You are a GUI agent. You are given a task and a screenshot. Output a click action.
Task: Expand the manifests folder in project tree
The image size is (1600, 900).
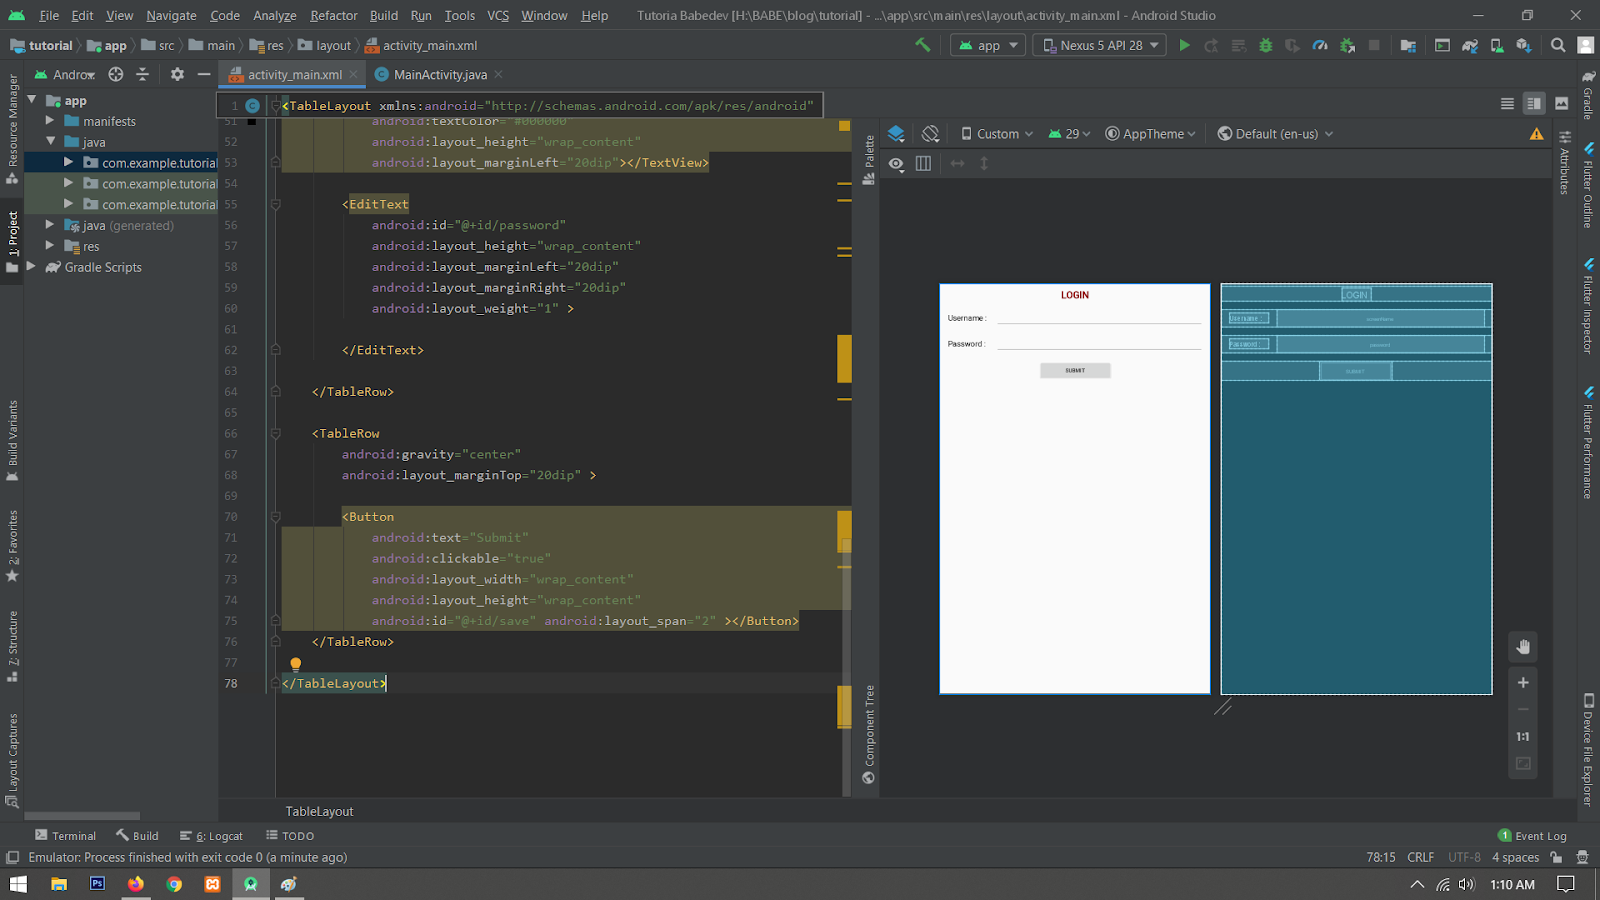coord(50,121)
